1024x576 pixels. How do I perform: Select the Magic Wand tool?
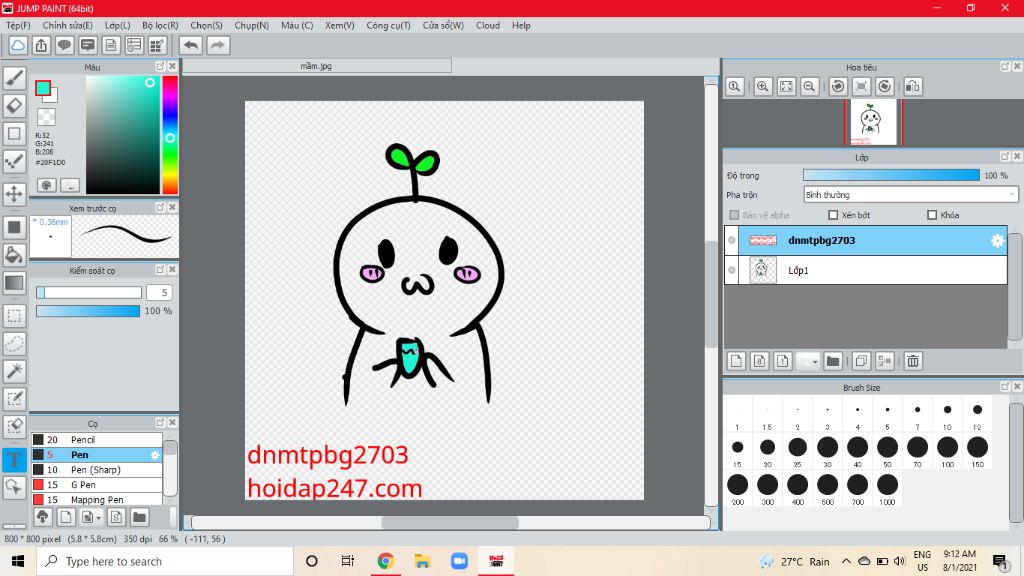[14, 372]
